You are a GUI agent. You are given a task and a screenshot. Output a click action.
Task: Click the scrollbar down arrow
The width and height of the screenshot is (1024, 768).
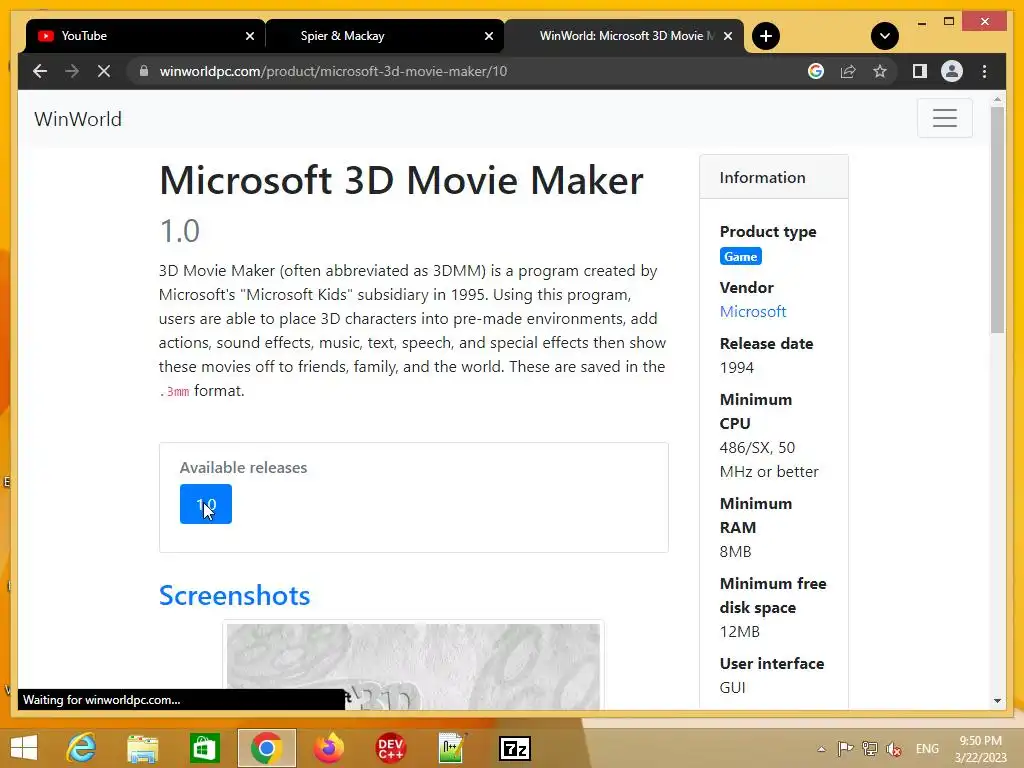(997, 701)
